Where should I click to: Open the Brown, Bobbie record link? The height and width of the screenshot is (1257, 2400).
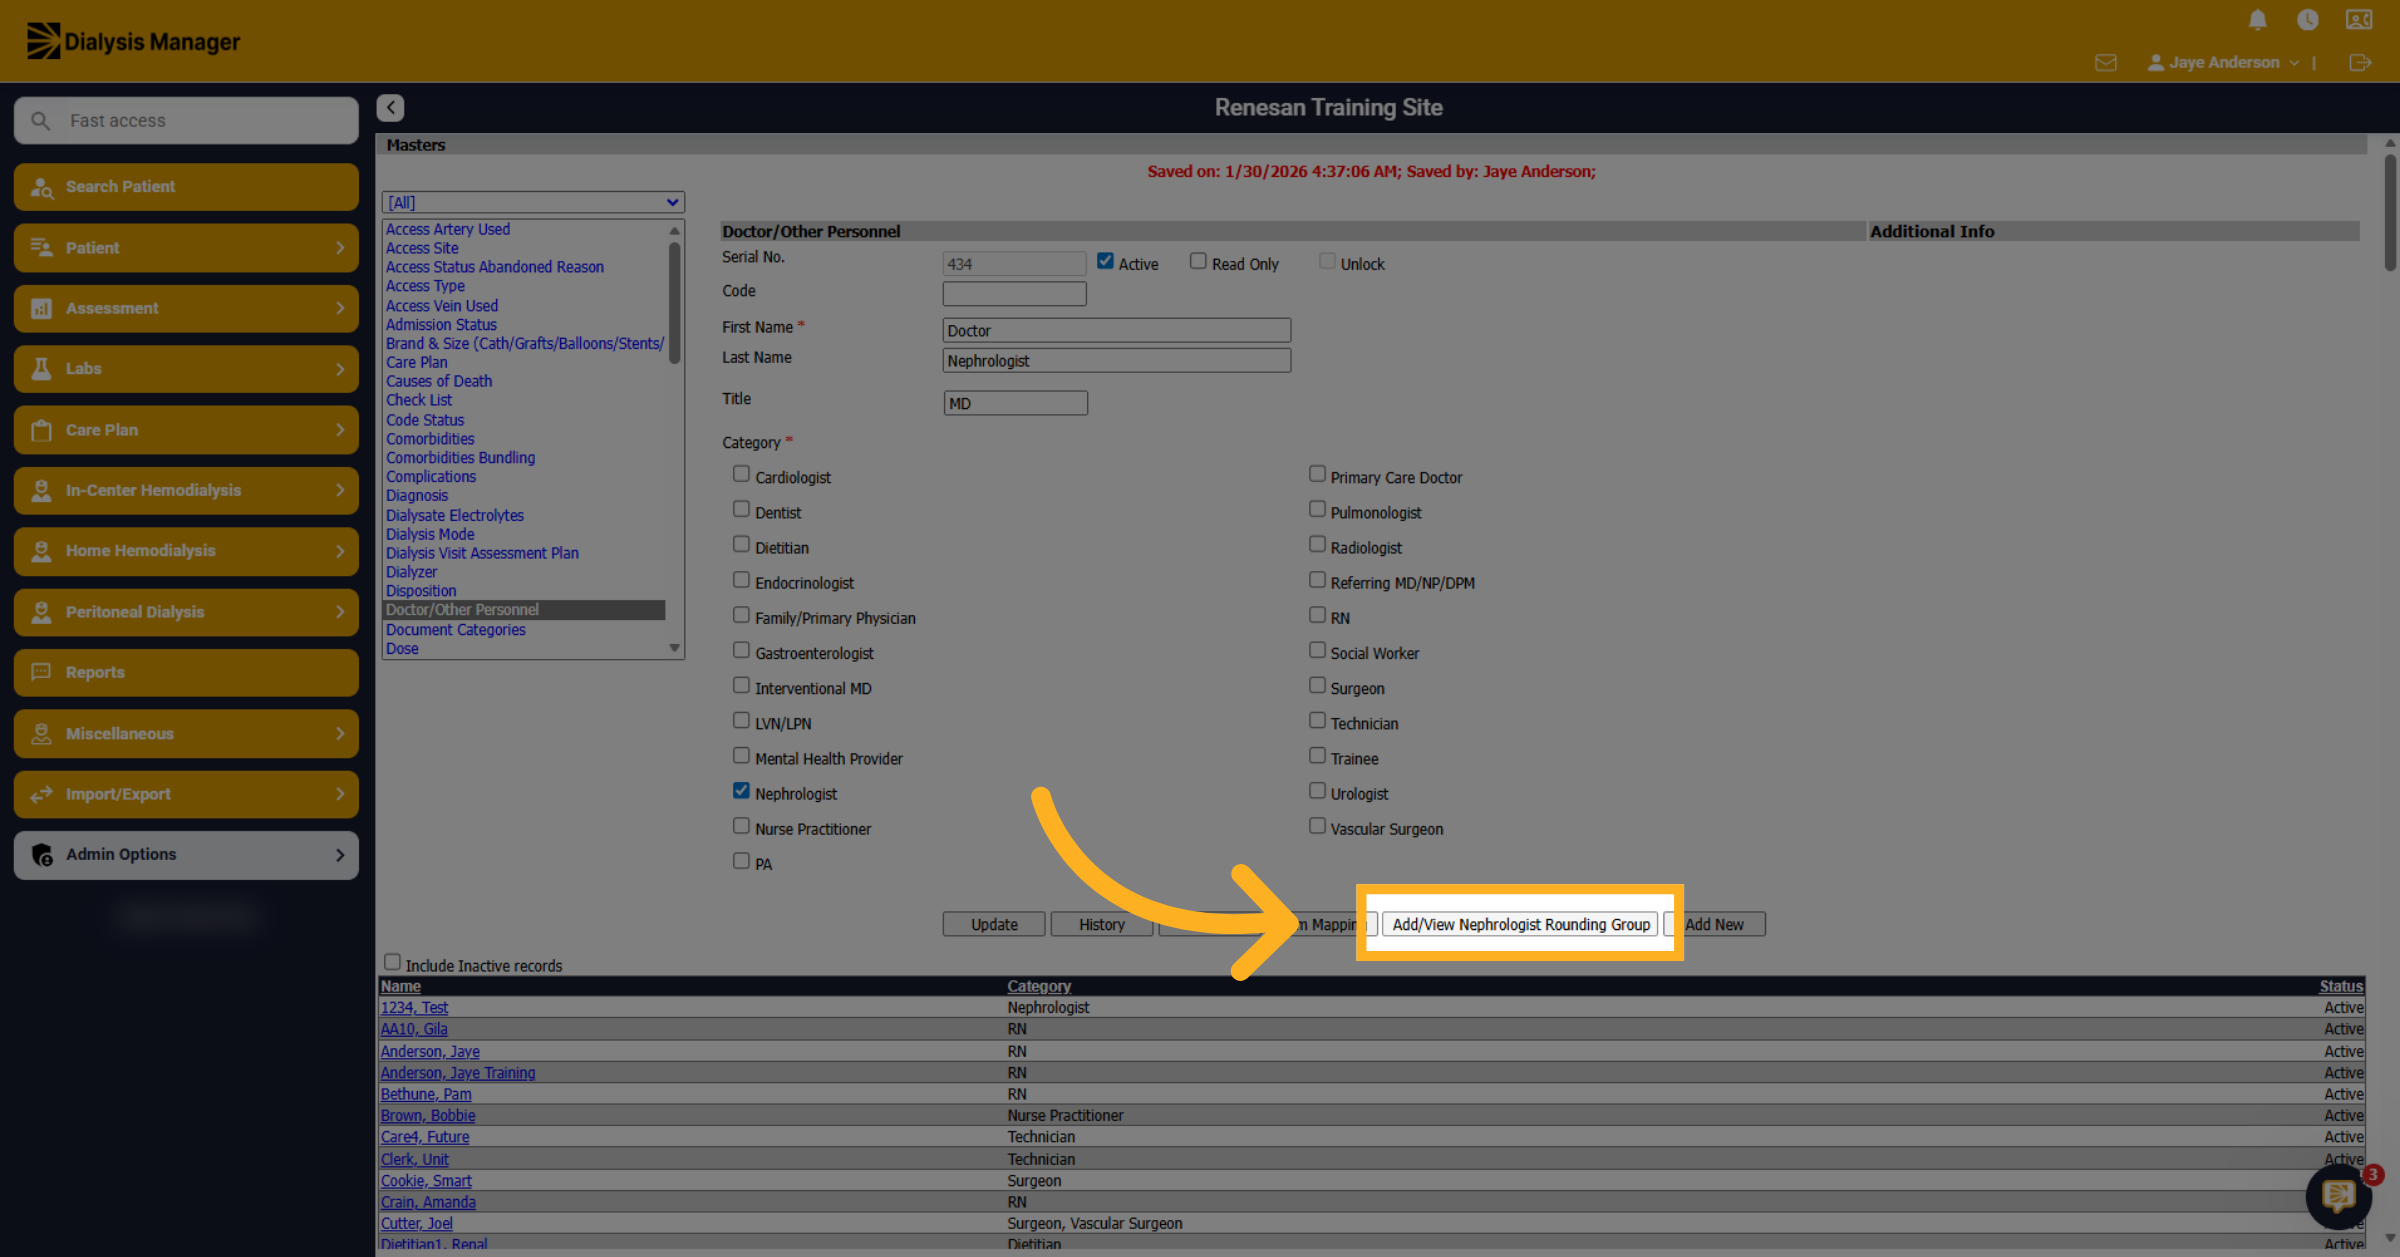tap(428, 1116)
